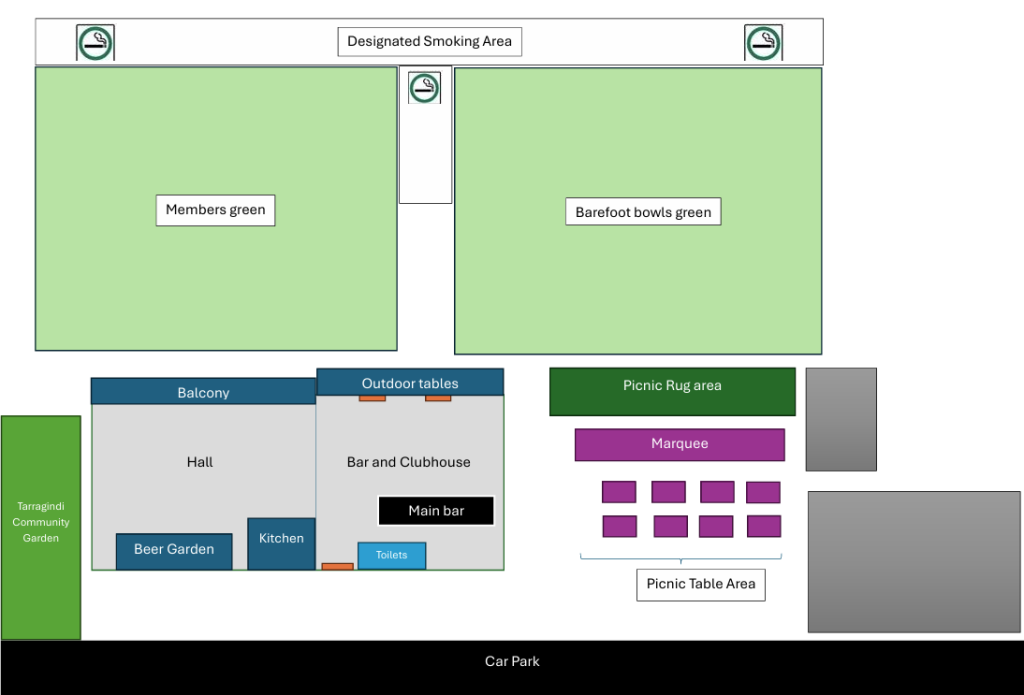The image size is (1024, 695).
Task: Select the Picnic Table Area label
Action: click(x=700, y=584)
